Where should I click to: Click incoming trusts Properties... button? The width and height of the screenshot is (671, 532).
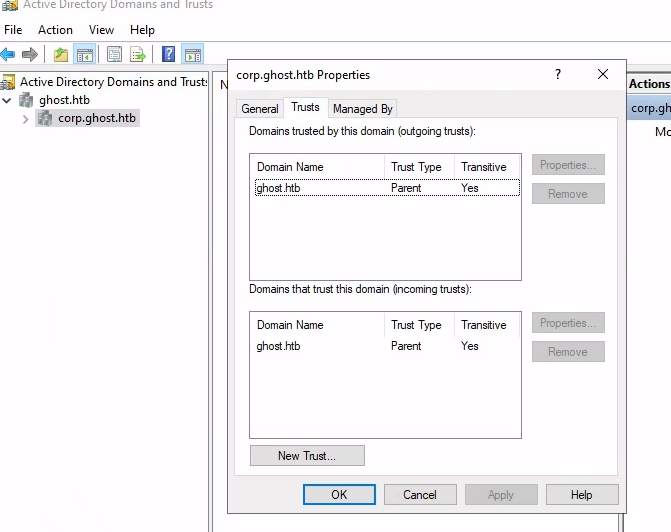pos(568,323)
